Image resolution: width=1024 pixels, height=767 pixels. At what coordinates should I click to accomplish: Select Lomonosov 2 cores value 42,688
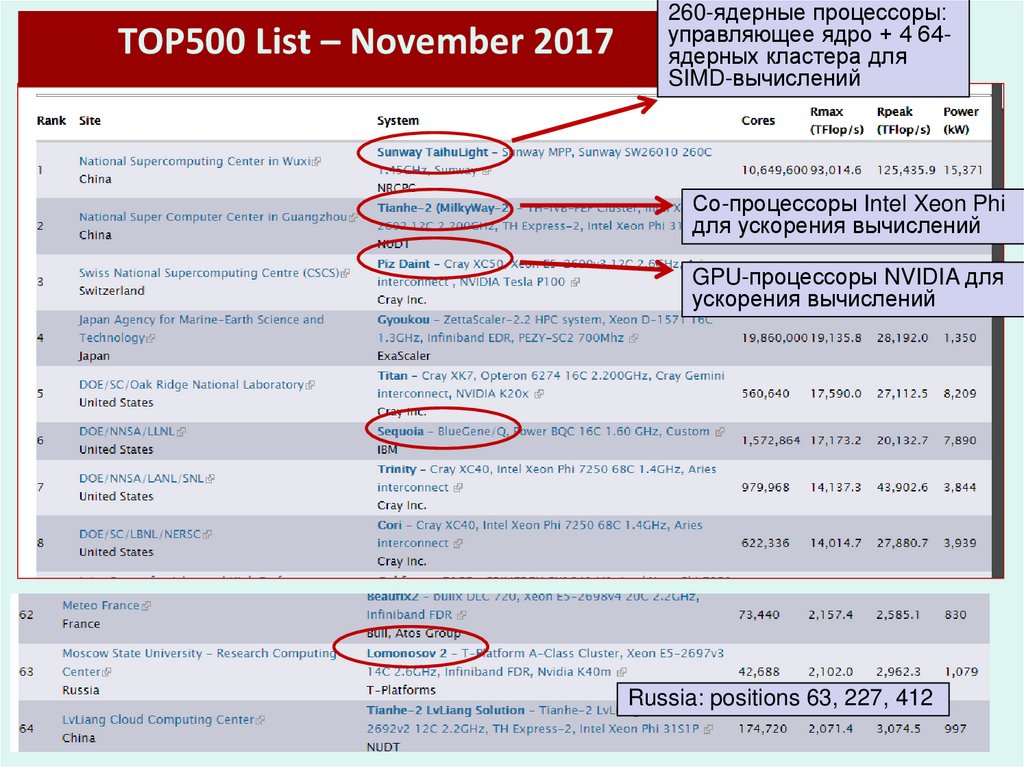[x=759, y=672]
